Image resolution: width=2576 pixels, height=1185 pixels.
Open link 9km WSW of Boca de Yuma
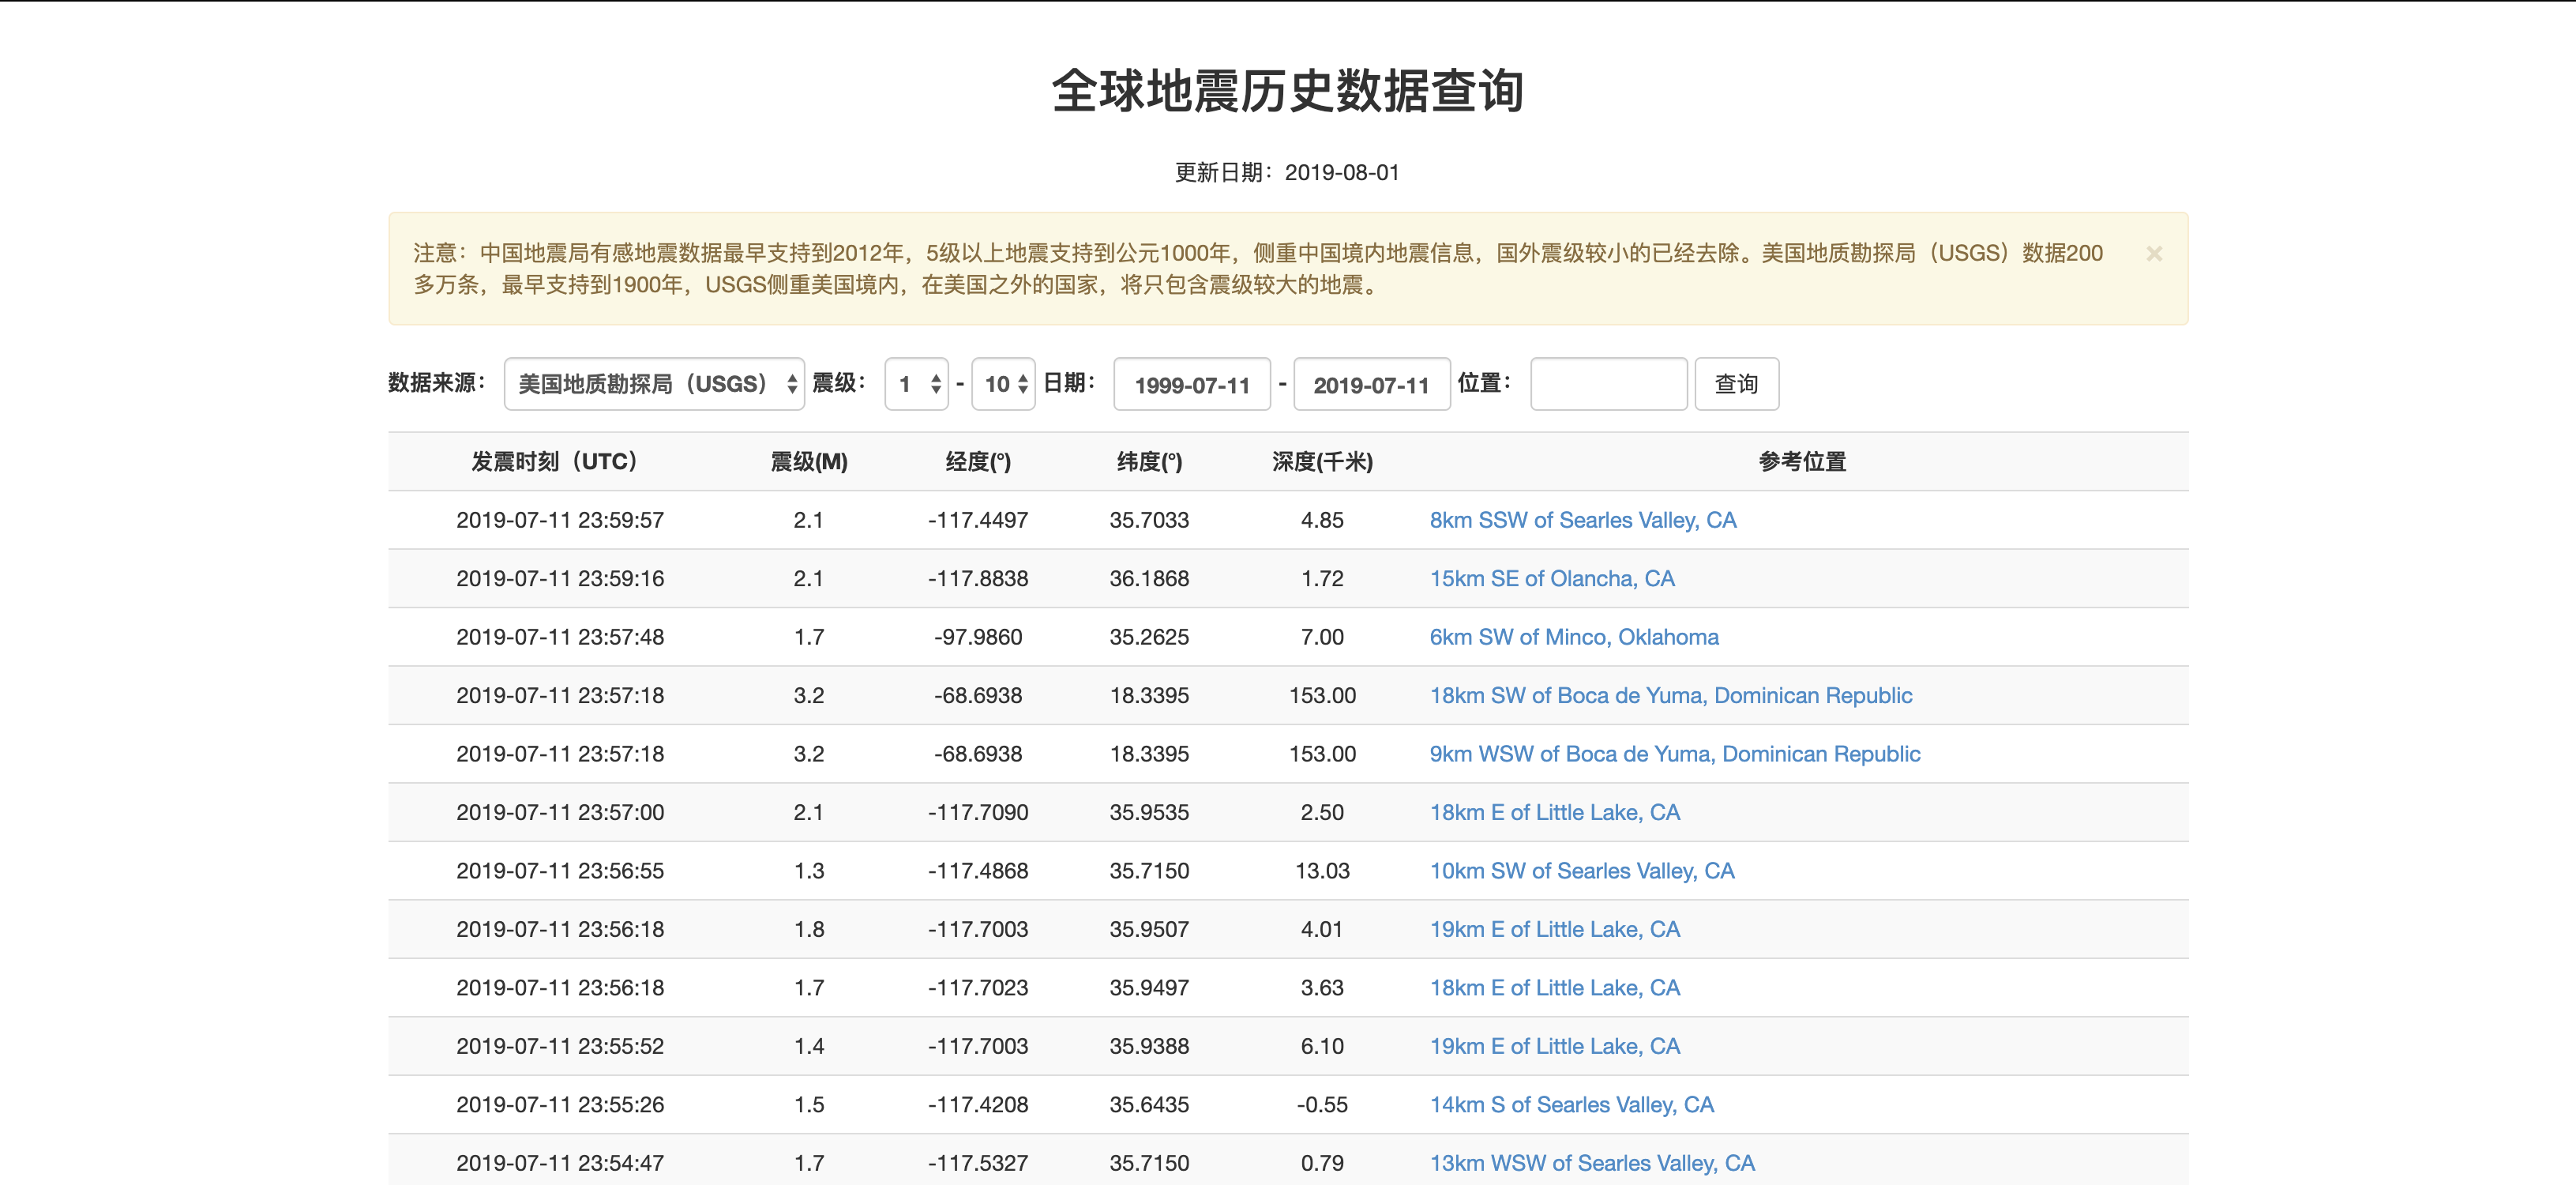tap(1675, 754)
